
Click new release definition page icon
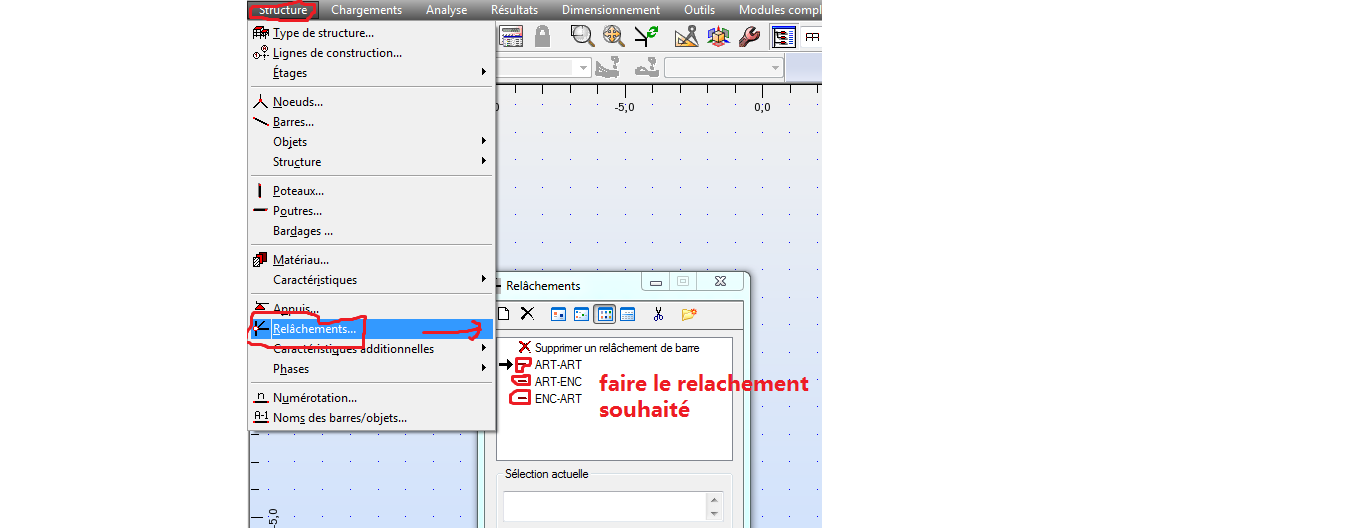coord(503,314)
